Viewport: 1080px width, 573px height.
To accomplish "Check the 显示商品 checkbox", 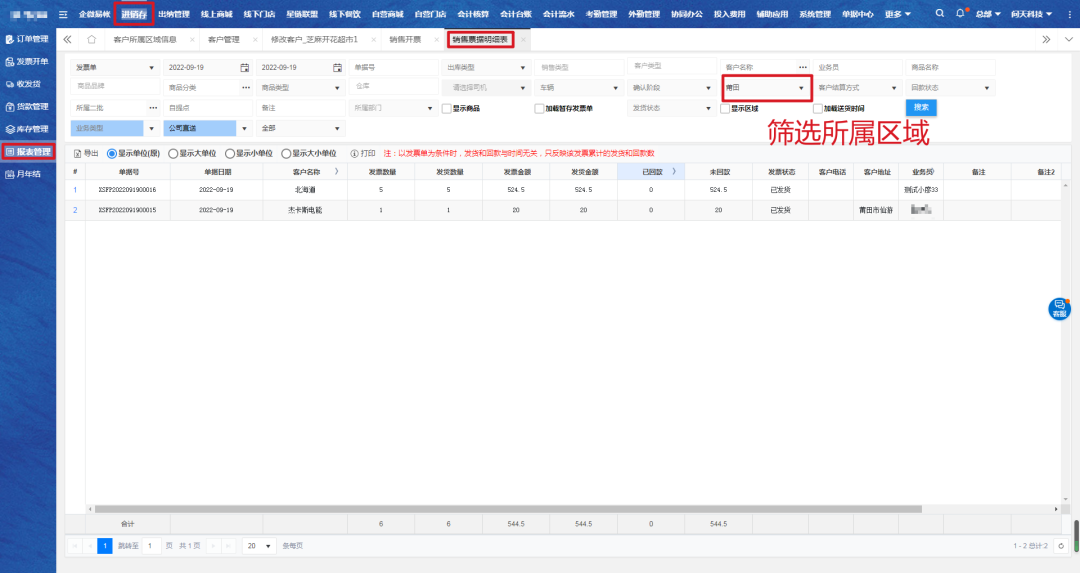I will coord(446,108).
